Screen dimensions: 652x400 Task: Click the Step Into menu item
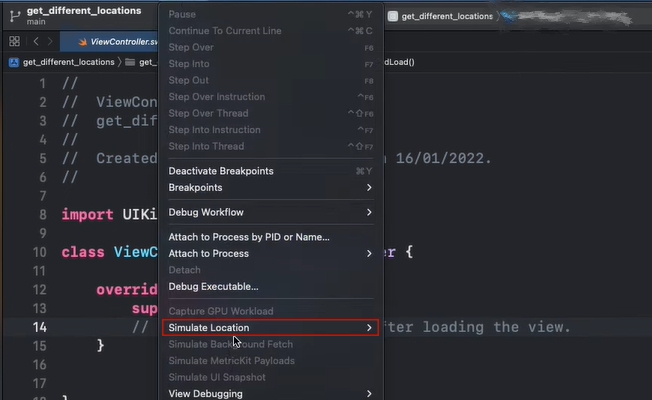[270, 64]
